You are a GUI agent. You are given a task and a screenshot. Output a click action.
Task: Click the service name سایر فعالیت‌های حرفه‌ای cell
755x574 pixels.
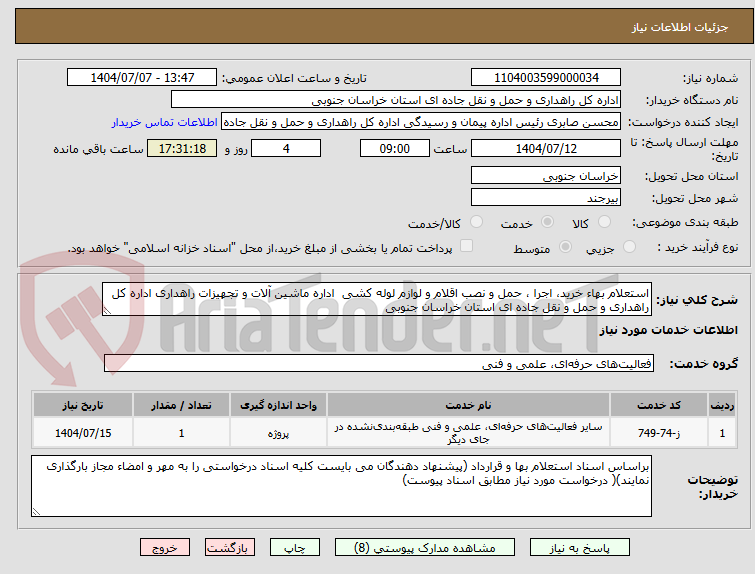pyautogui.click(x=468, y=433)
